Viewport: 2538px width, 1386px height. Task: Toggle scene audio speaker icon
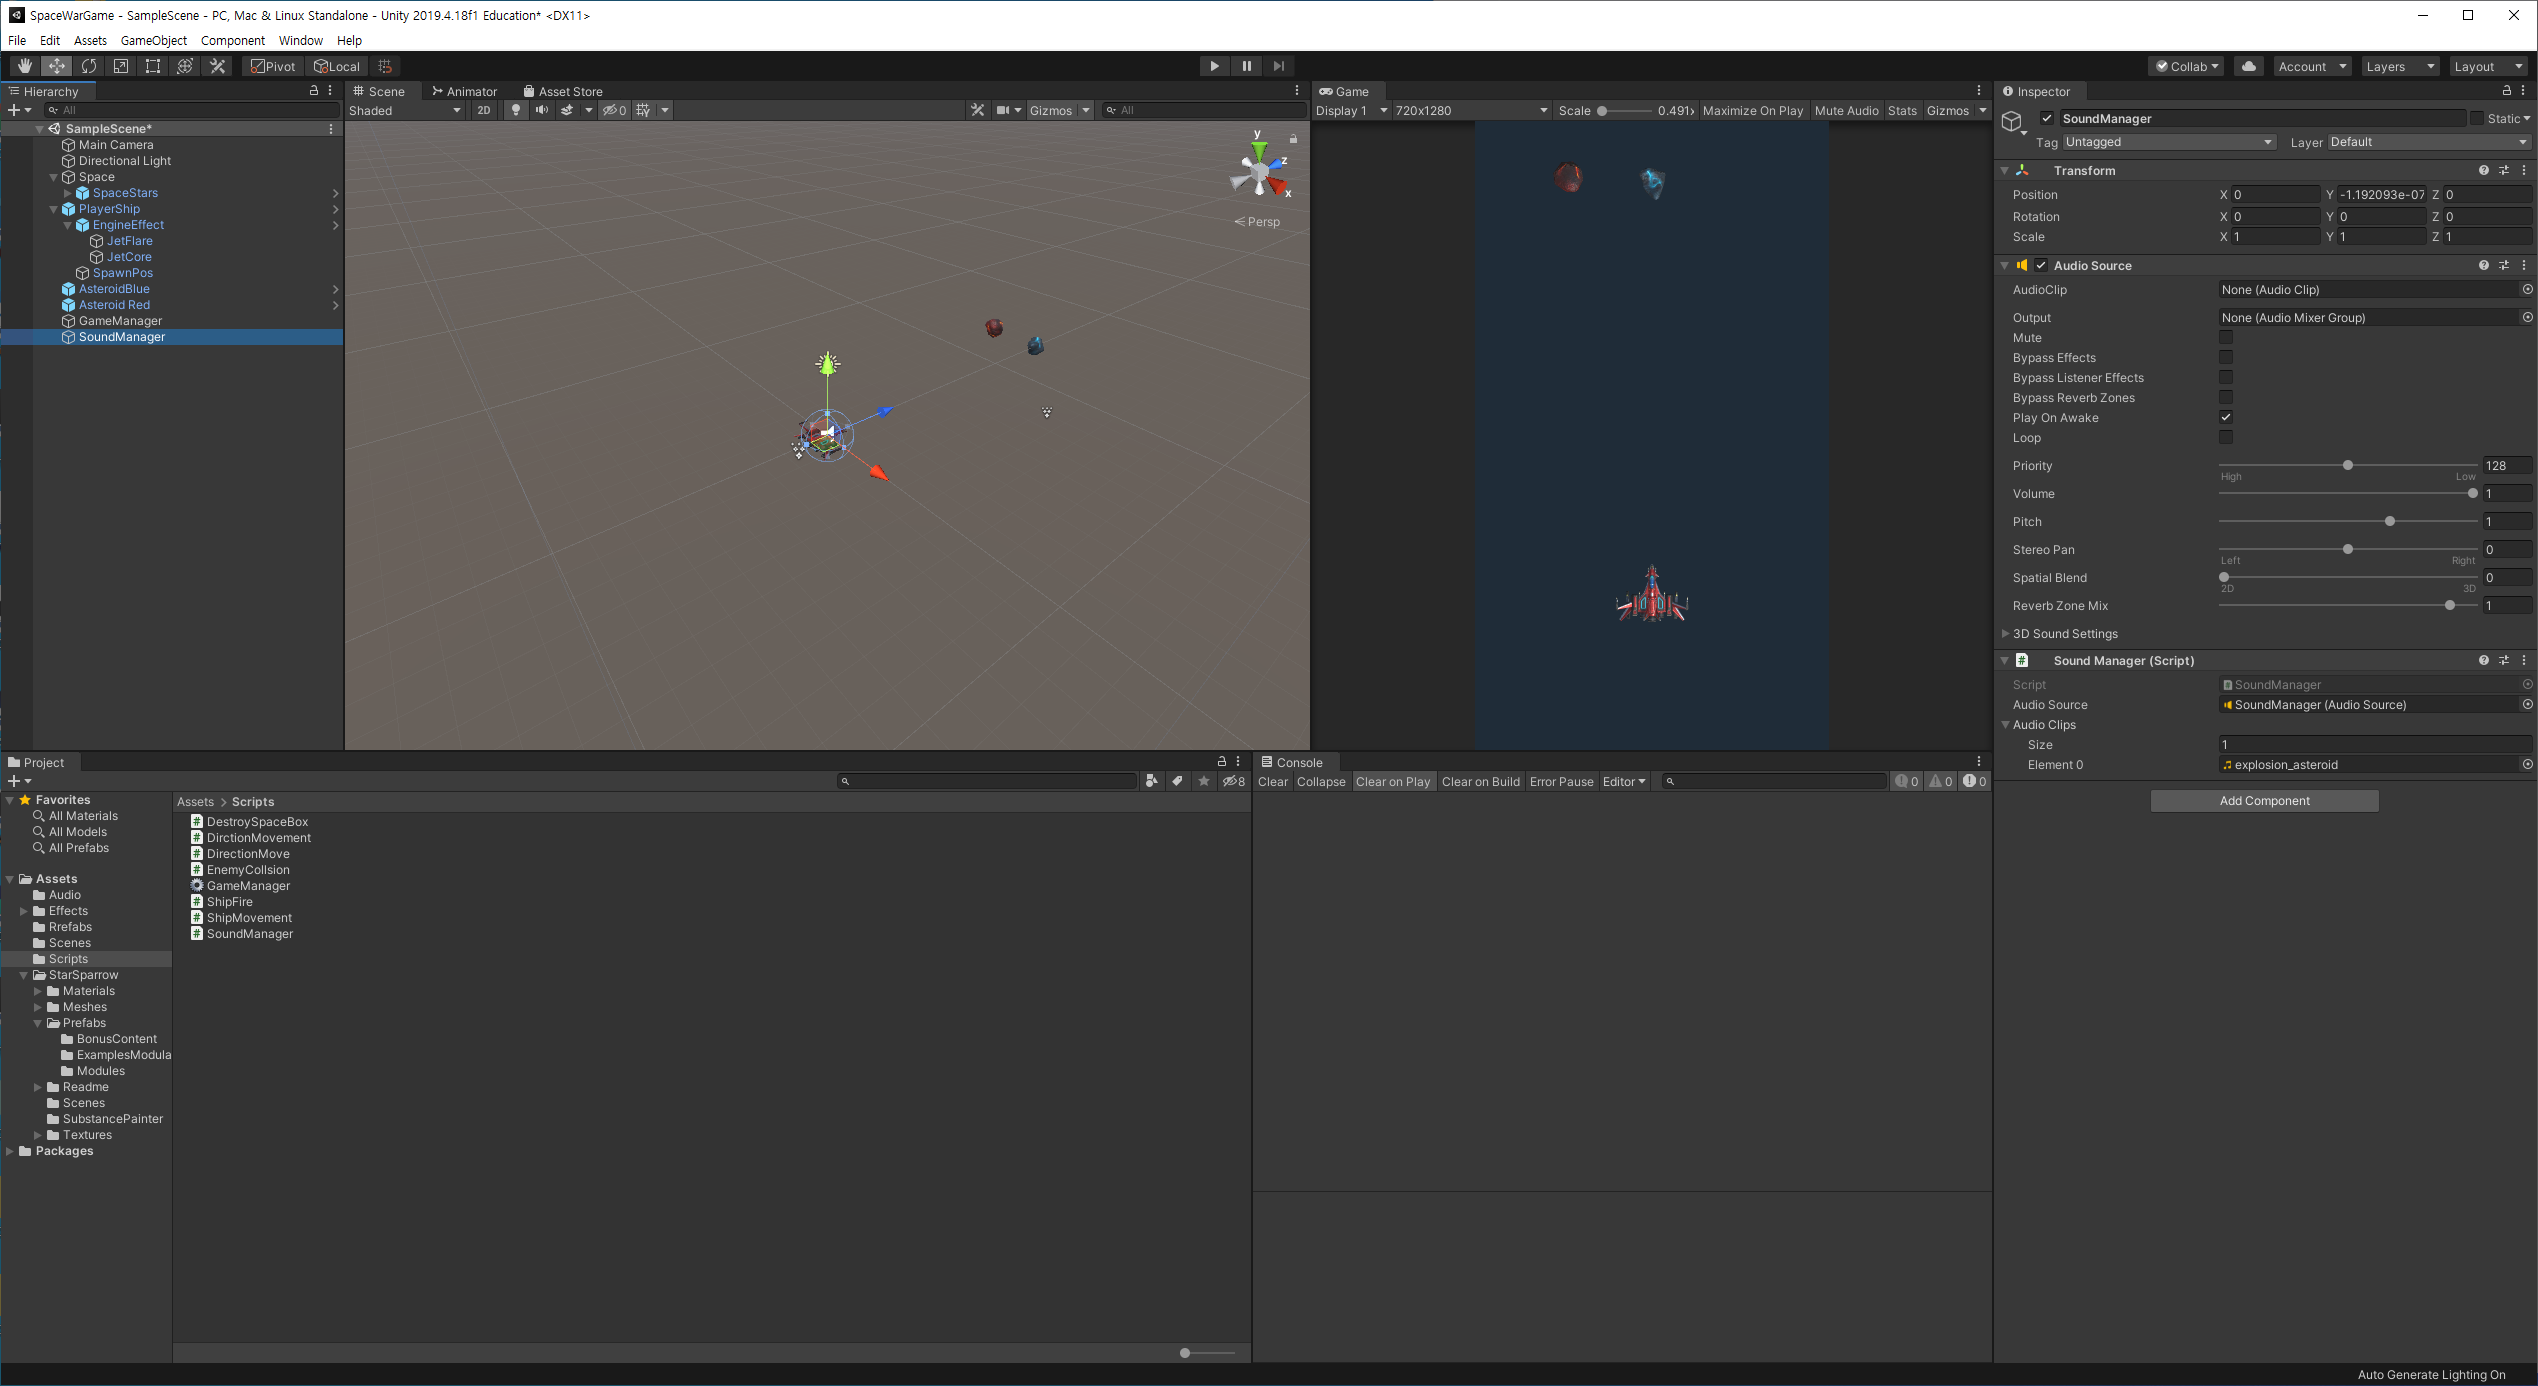pyautogui.click(x=541, y=110)
